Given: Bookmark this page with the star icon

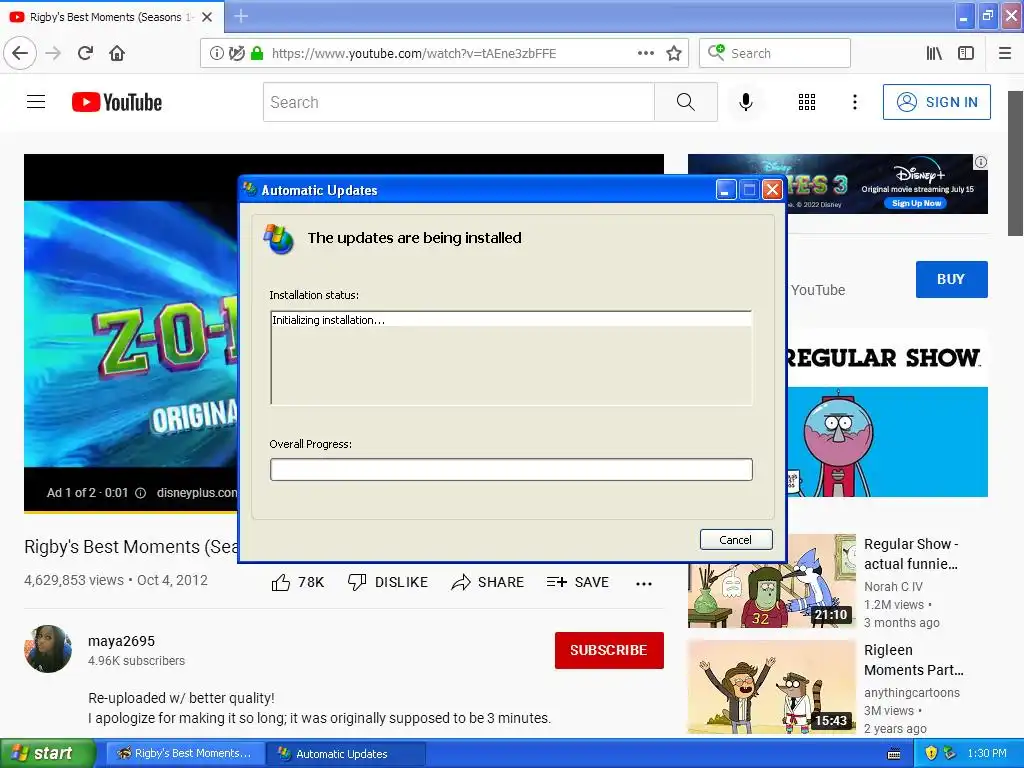Looking at the screenshot, I should 674,53.
